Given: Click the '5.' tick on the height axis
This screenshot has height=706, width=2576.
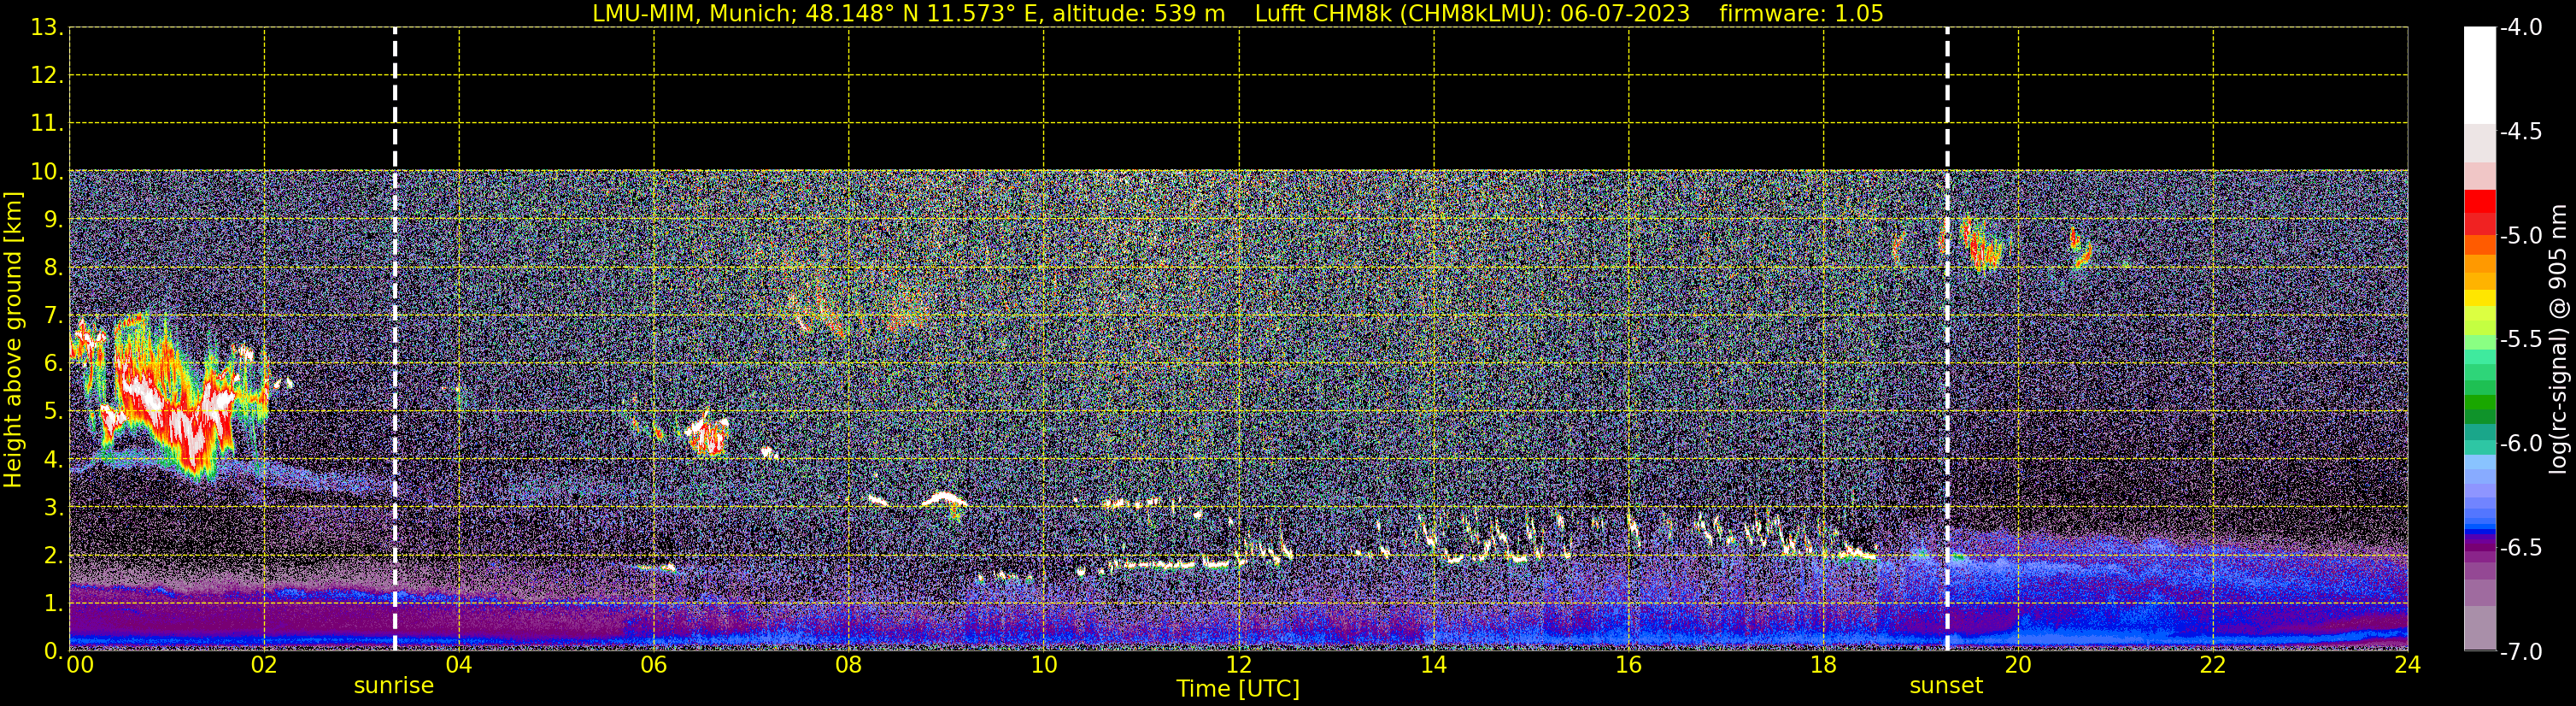Looking at the screenshot, I should 52,412.
